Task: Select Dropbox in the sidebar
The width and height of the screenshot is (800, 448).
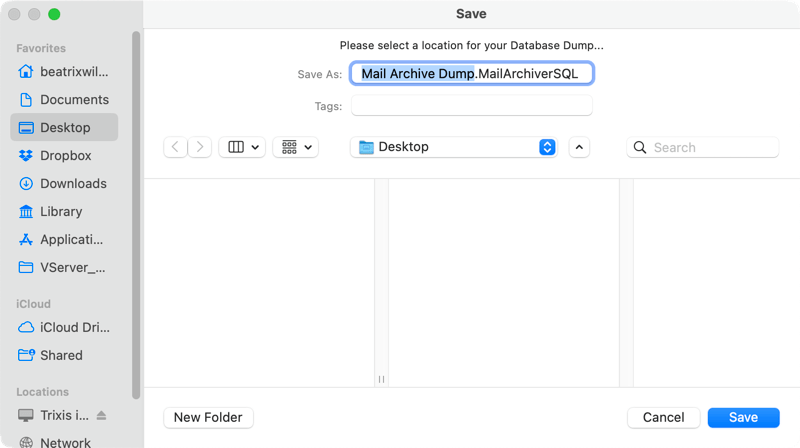Action: click(65, 156)
